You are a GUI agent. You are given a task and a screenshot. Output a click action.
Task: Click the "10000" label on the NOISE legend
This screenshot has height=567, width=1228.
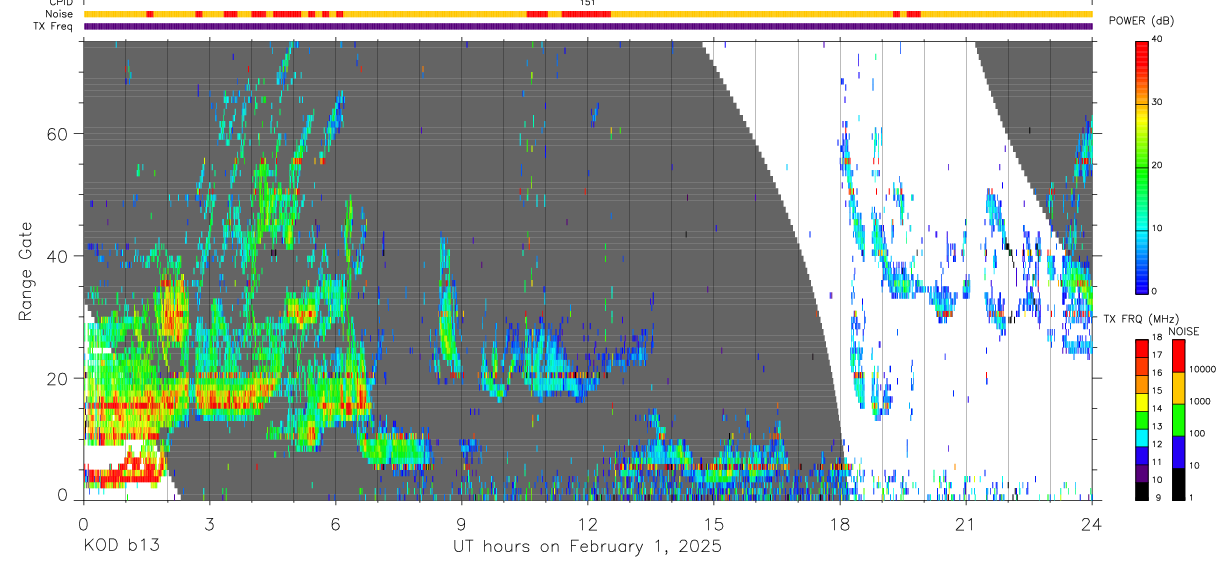1204,369
